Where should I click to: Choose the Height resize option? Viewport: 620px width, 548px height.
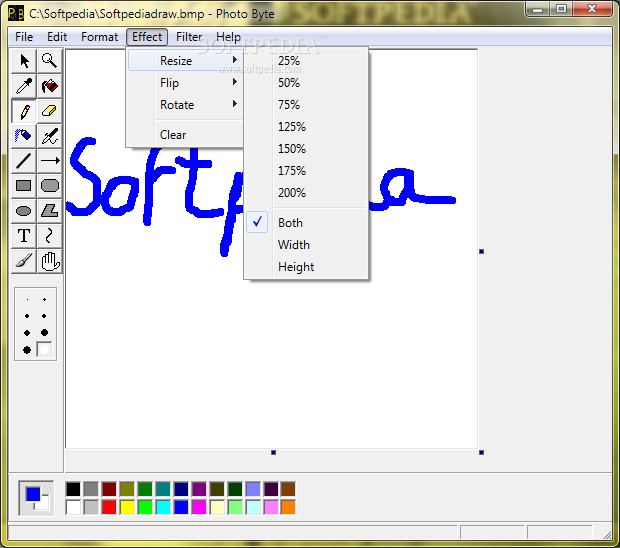coord(306,267)
